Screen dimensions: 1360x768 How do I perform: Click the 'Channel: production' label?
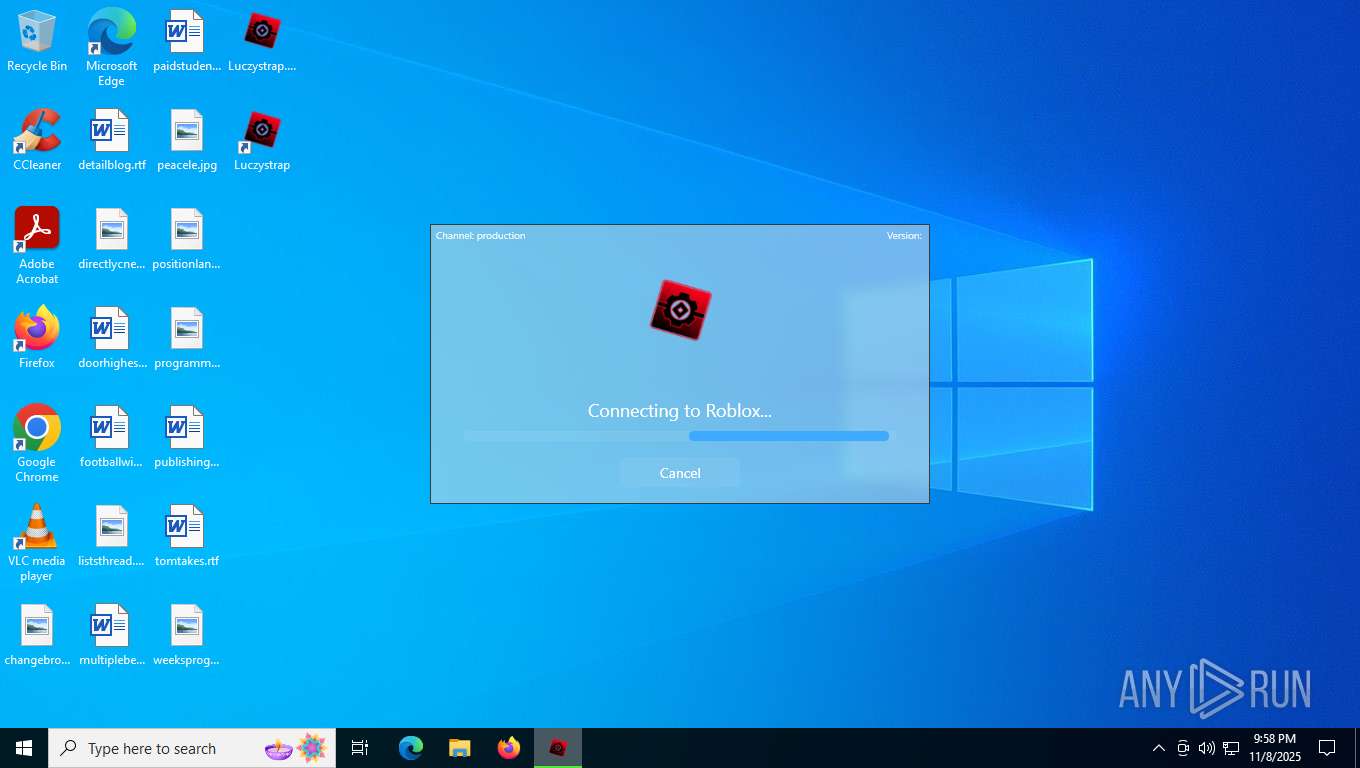point(480,236)
